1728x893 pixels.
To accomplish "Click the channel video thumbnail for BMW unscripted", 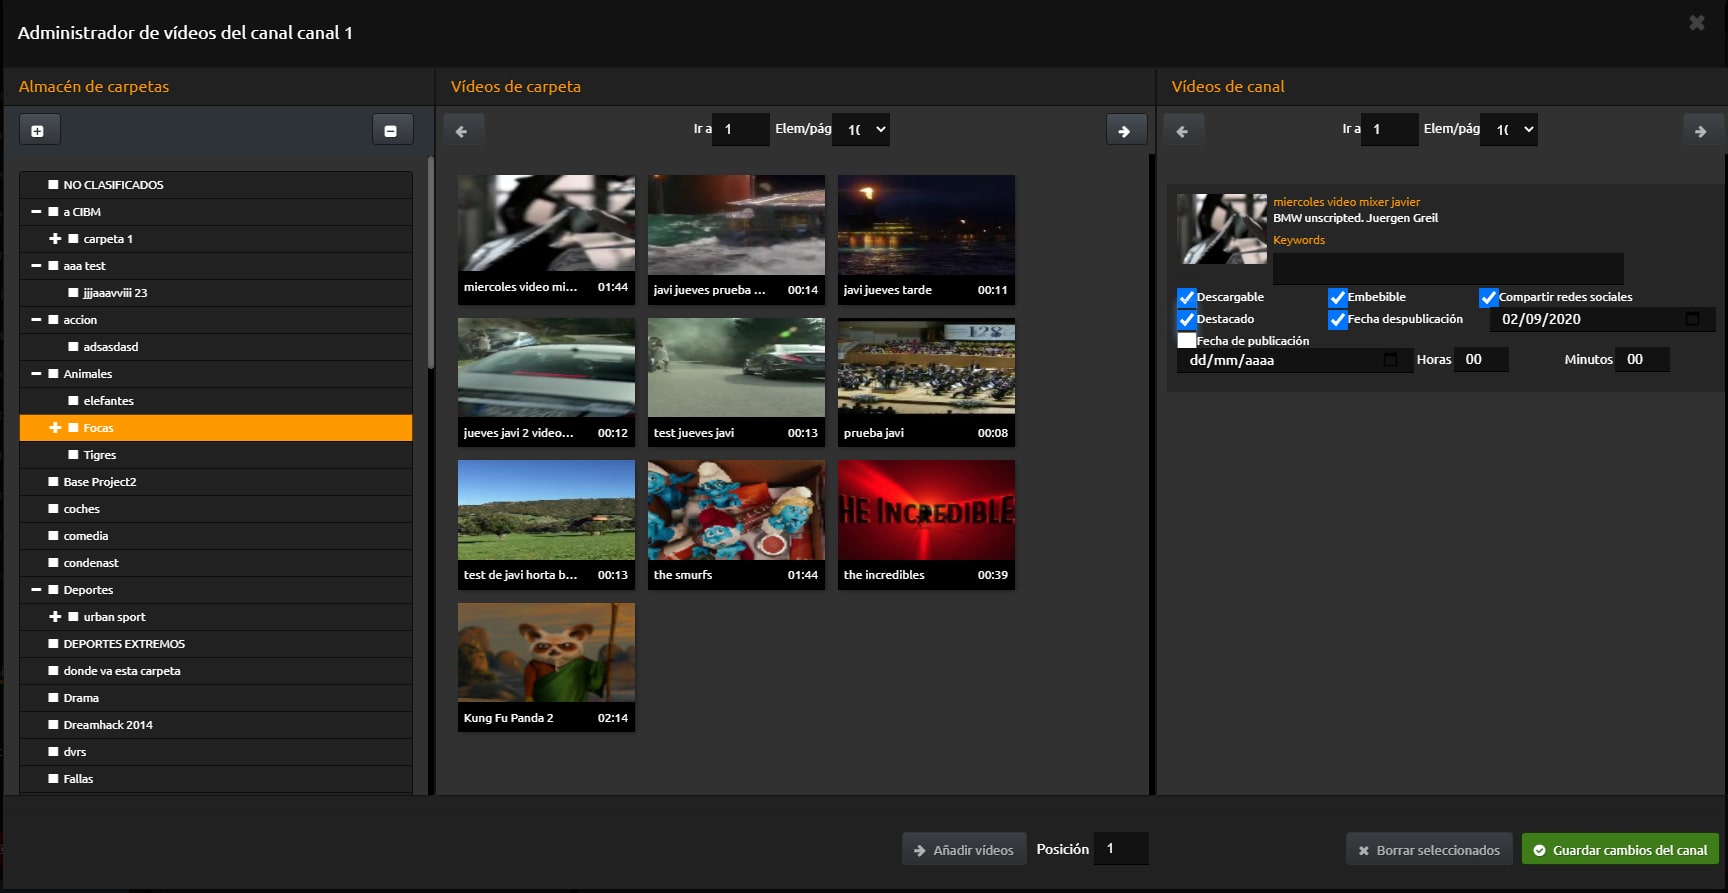I will click(x=1222, y=229).
